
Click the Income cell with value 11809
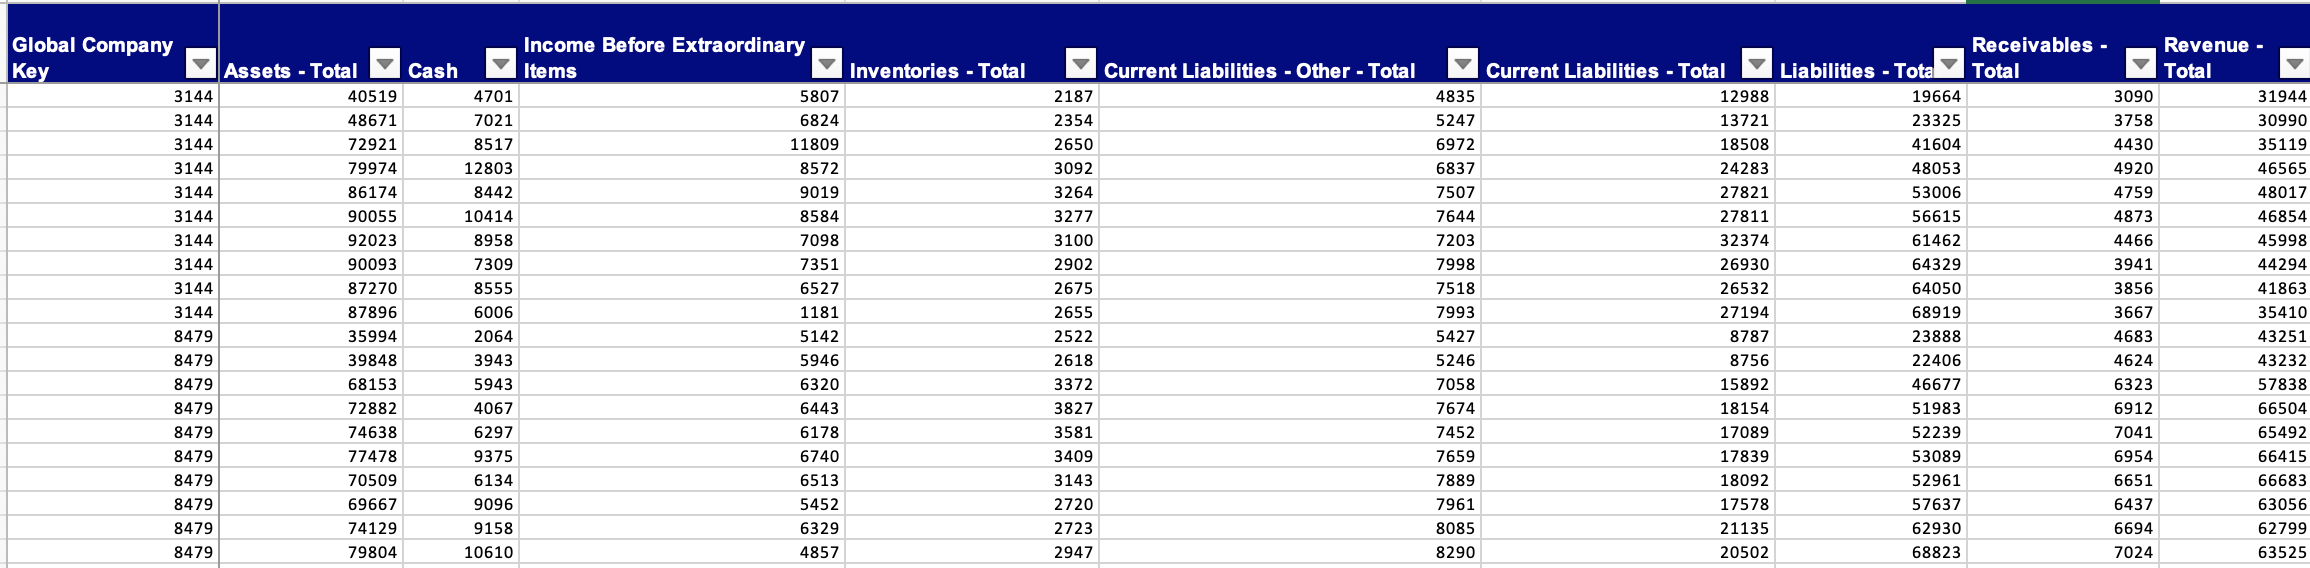coord(682,144)
